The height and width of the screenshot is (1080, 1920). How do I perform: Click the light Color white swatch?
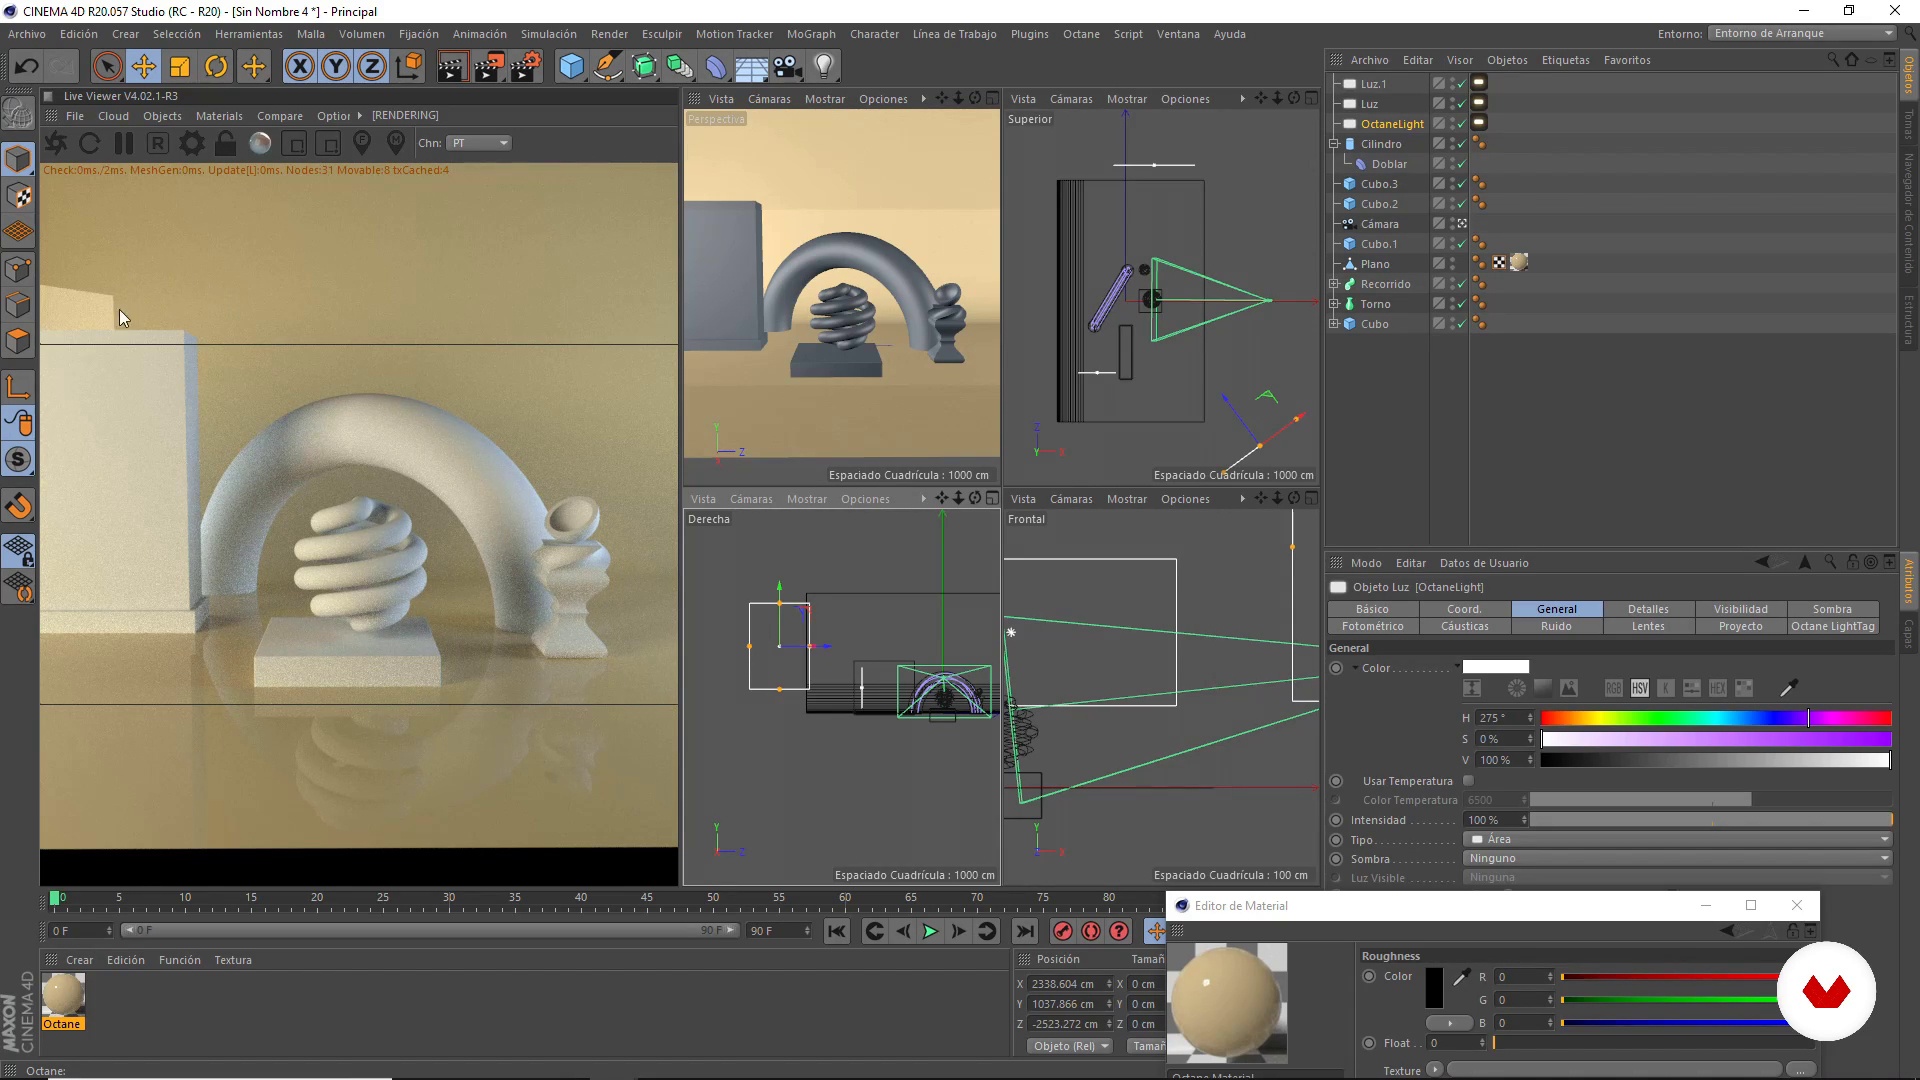1496,667
